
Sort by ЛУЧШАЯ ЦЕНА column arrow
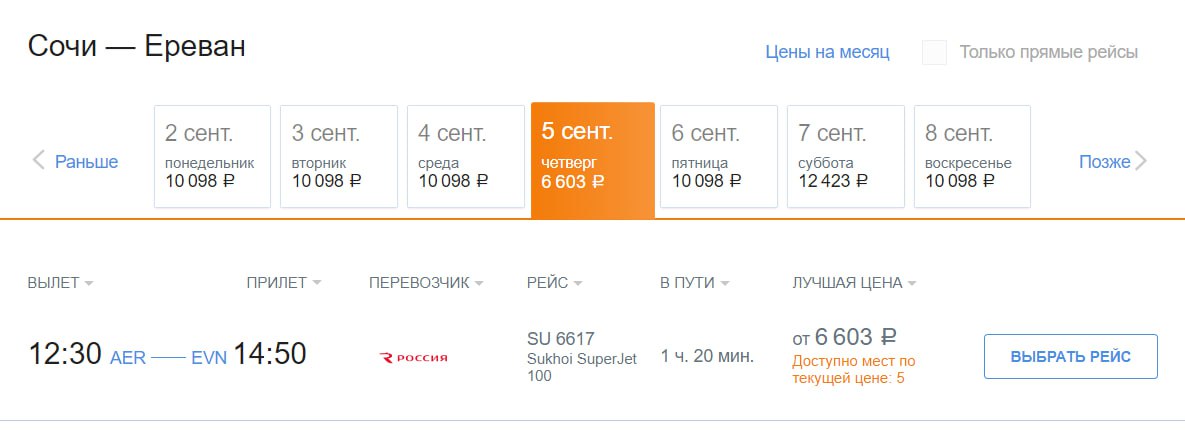coord(912,284)
